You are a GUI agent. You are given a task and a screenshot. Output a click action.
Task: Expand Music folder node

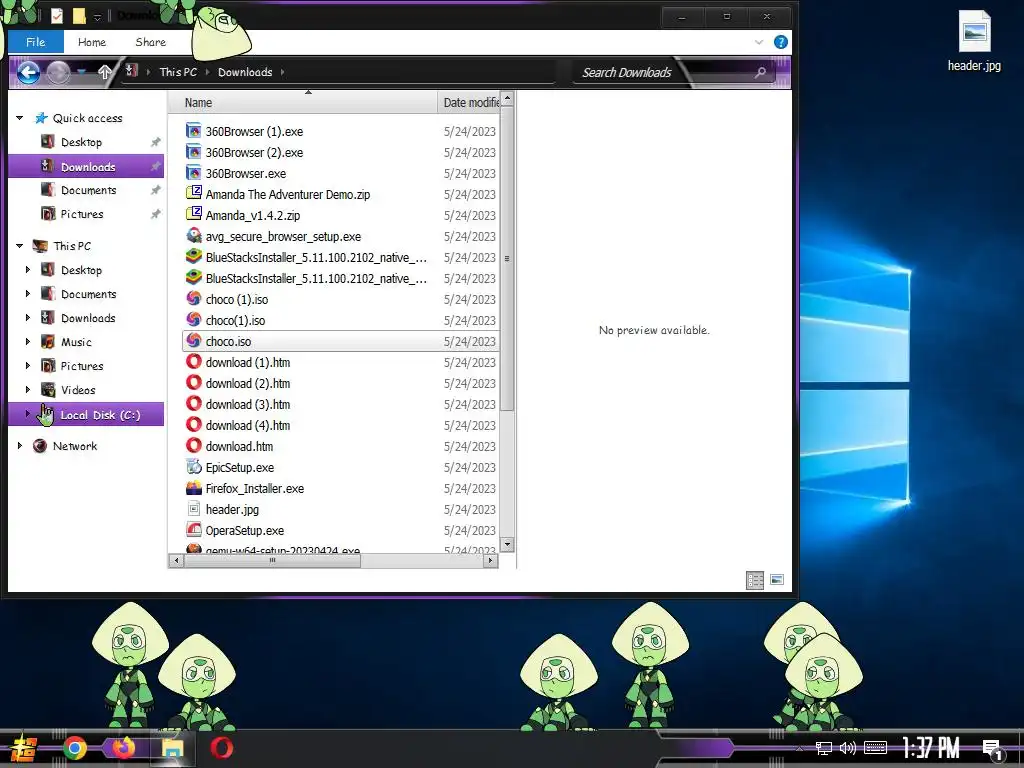(x=28, y=342)
